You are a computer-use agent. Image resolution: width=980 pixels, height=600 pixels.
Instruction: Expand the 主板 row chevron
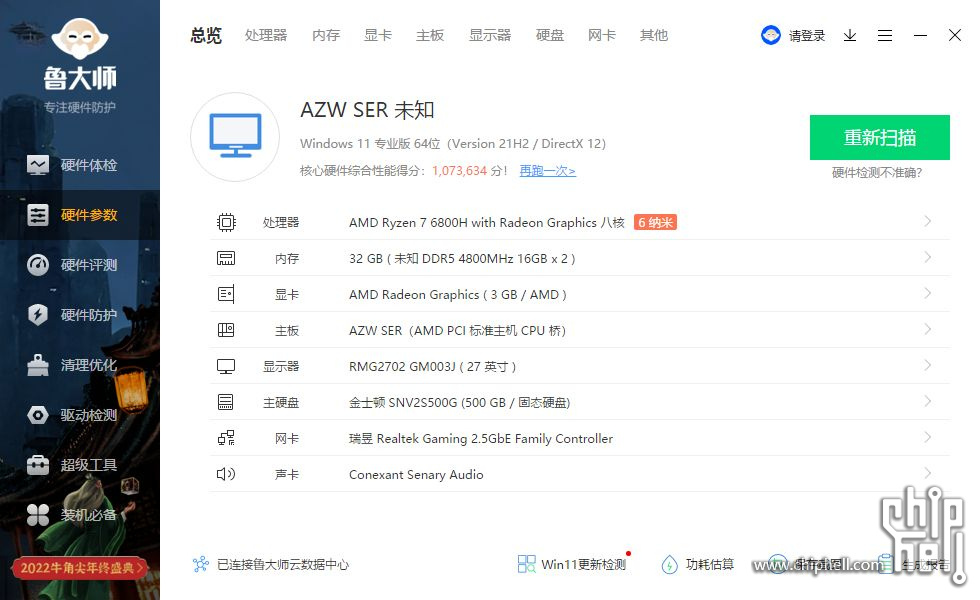click(928, 329)
